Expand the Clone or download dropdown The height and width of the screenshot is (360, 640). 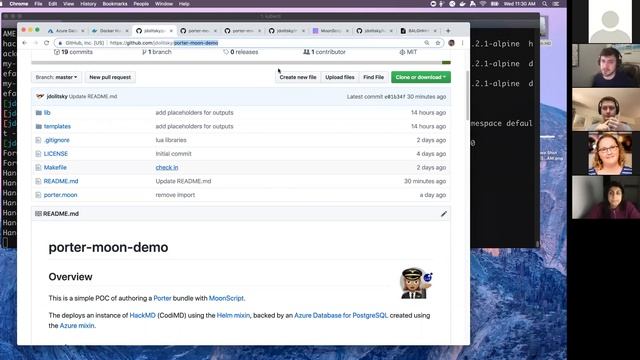(421, 77)
